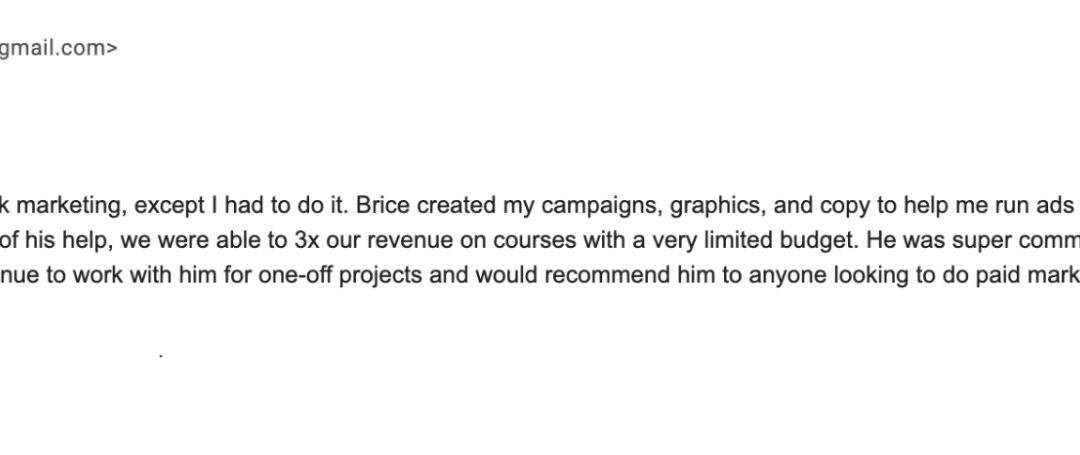Click the word "budget." ending the sentence
Image resolution: width=1080 pixels, height=455 pixels.
(x=820, y=240)
